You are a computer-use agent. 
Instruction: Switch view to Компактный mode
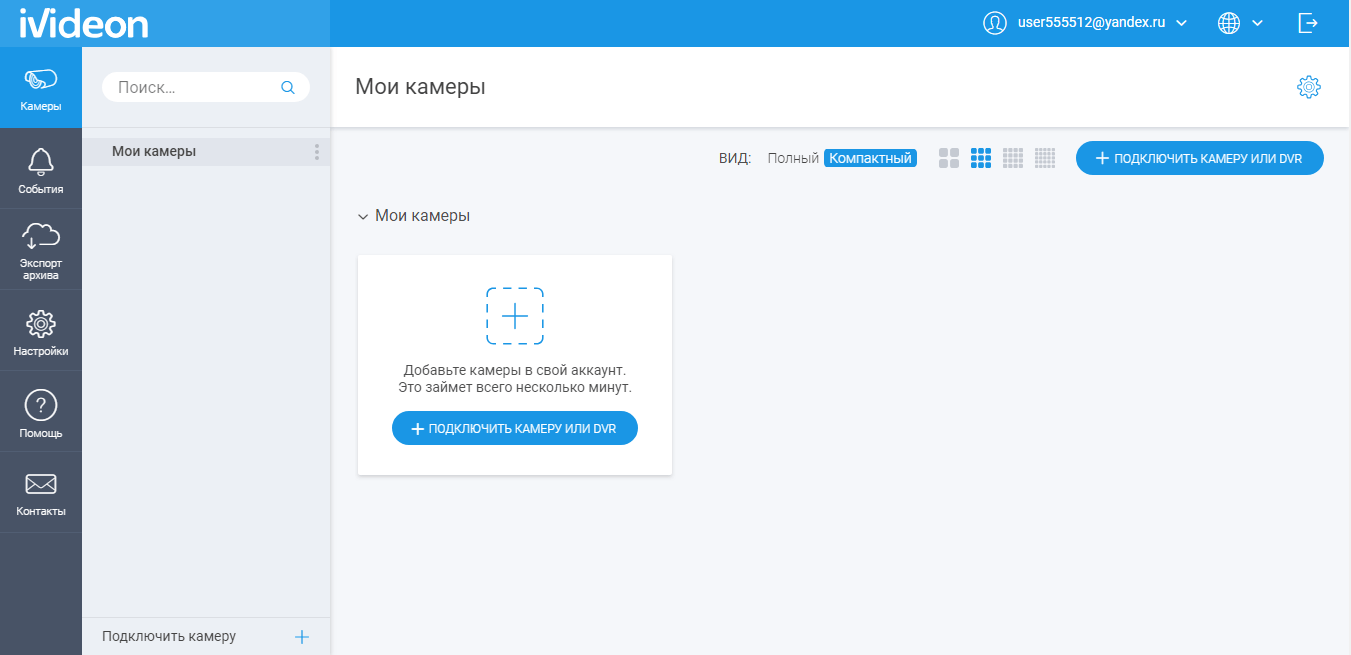(x=870, y=158)
